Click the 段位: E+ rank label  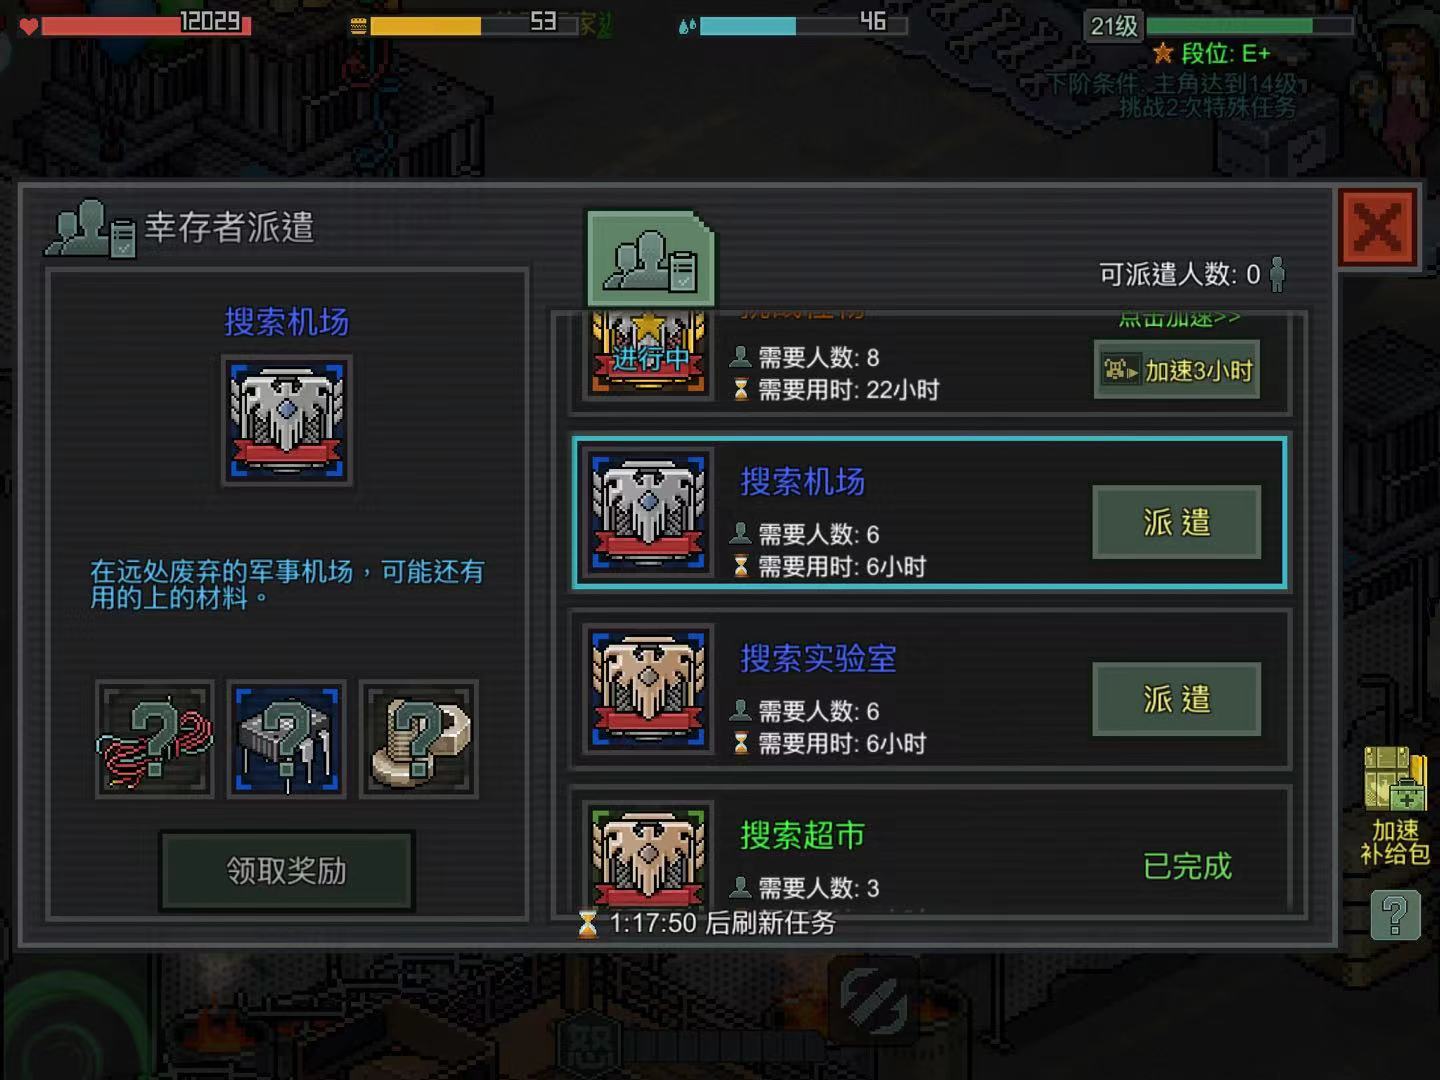click(1212, 54)
